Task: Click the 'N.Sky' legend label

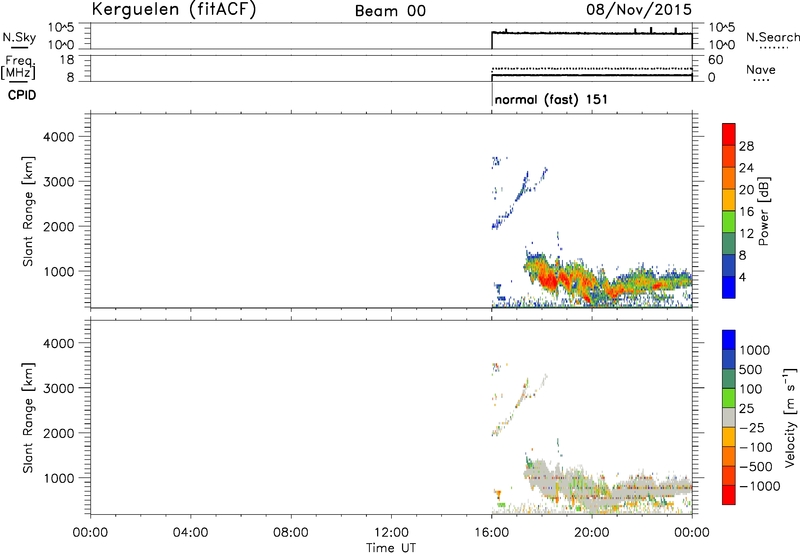Action: coord(19,37)
